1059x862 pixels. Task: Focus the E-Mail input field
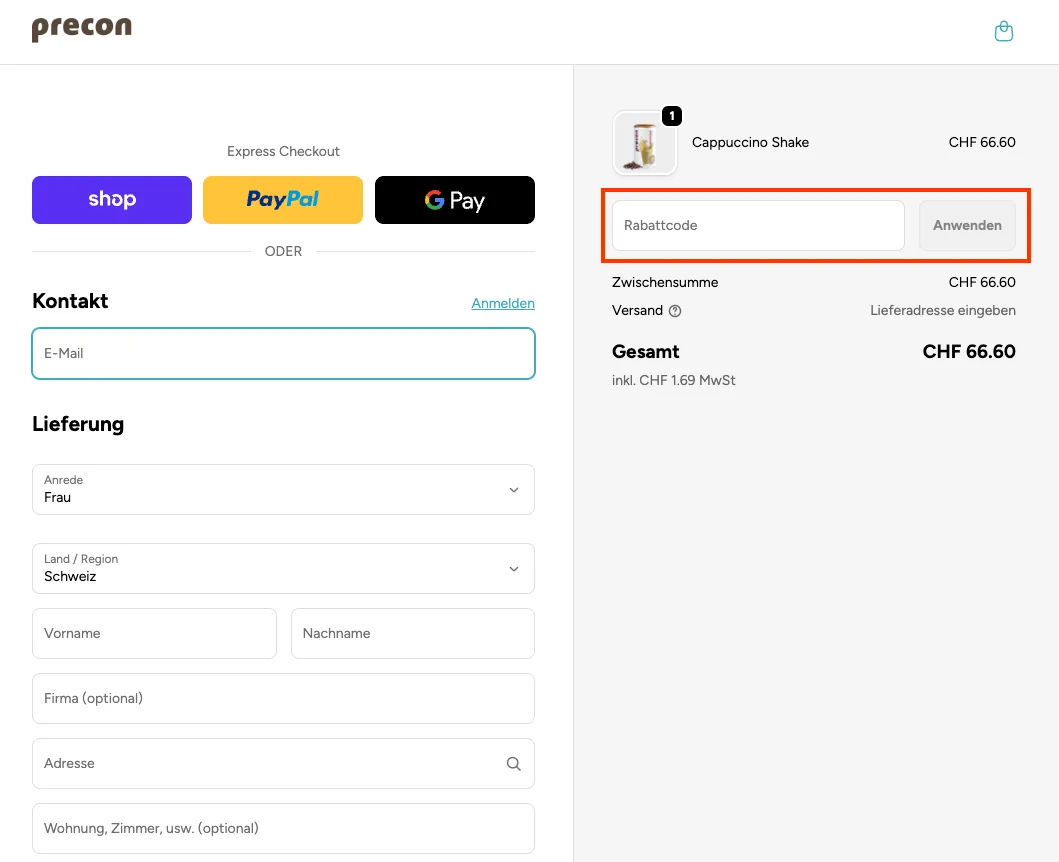(x=283, y=354)
